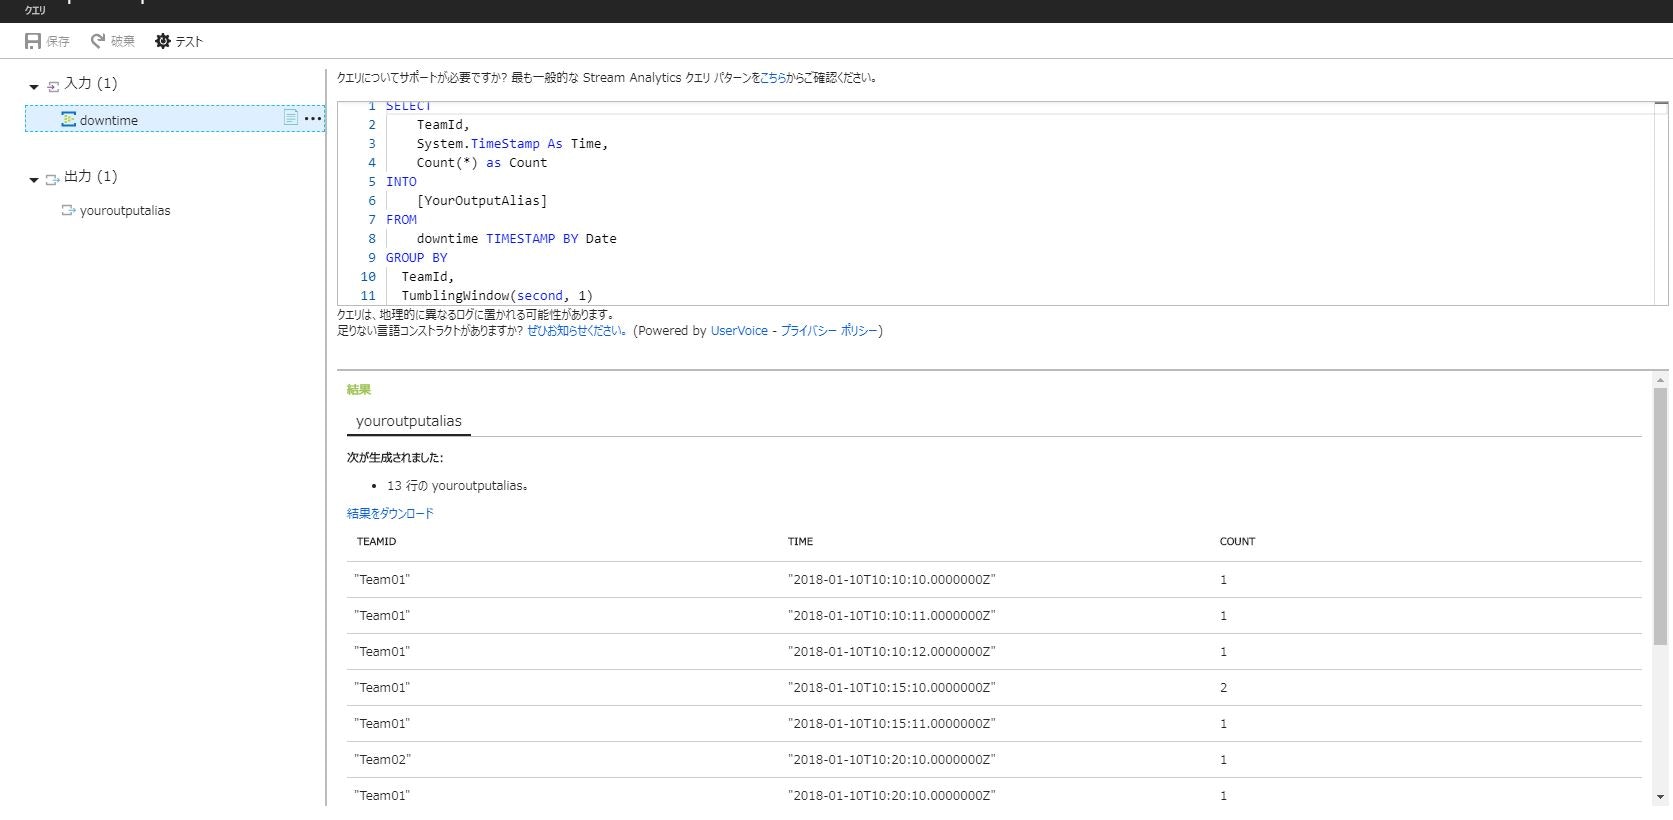1673x820 pixels.
Task: Click the downtime input stream icon
Action: (x=68, y=119)
